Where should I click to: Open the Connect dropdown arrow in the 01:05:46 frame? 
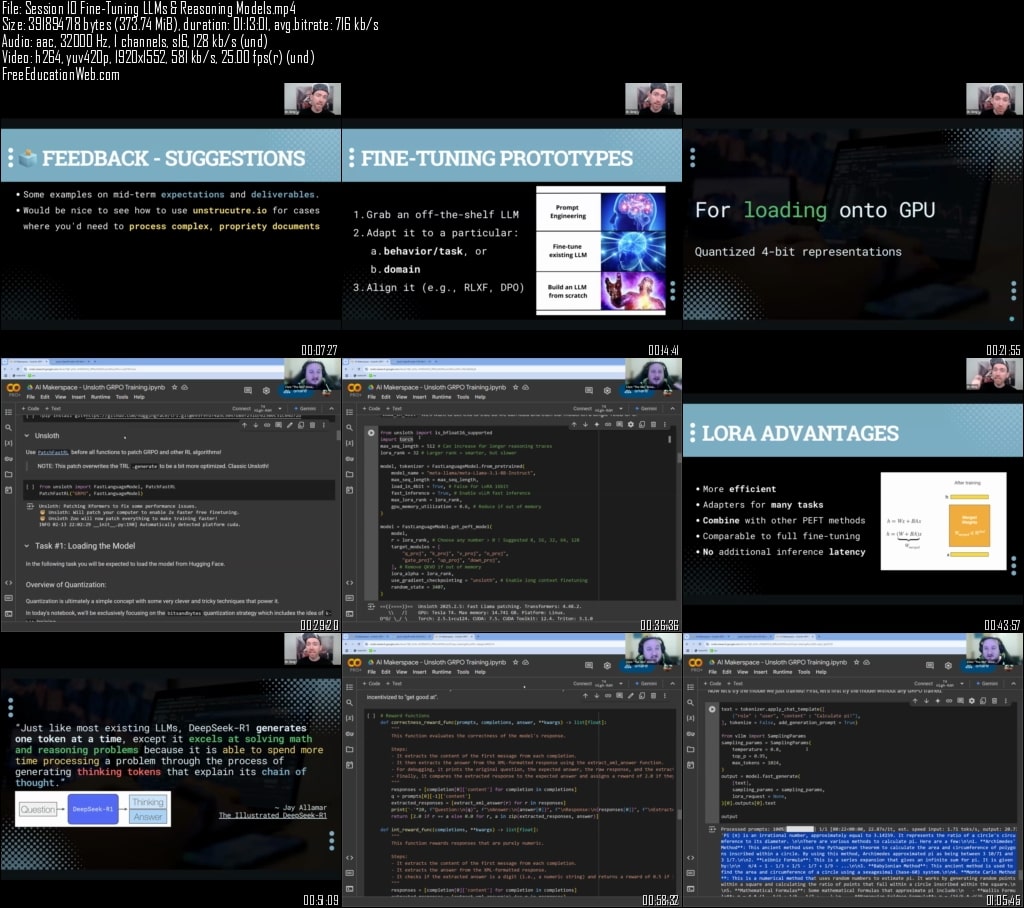(962, 683)
